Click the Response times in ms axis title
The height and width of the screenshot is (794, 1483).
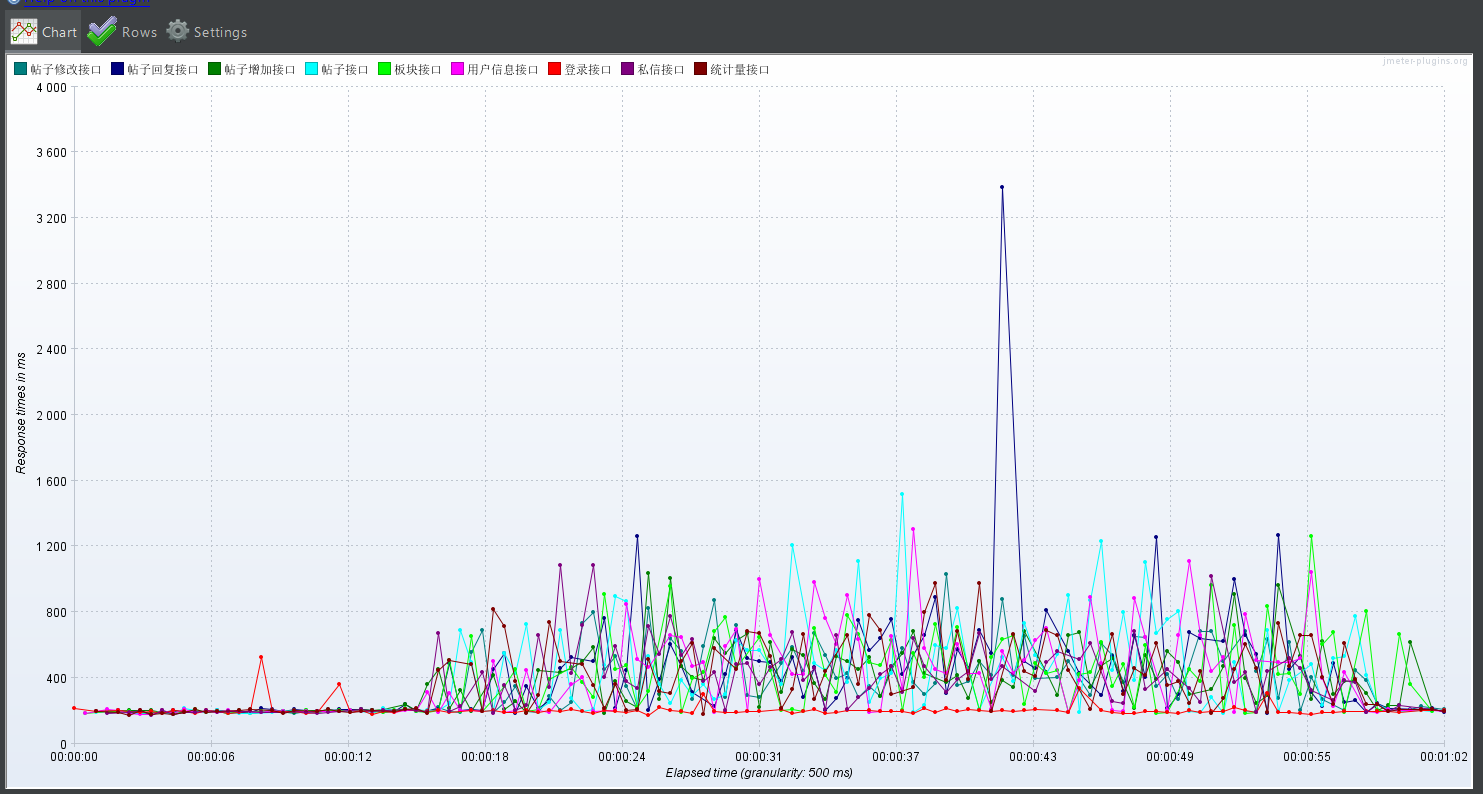pyautogui.click(x=20, y=415)
